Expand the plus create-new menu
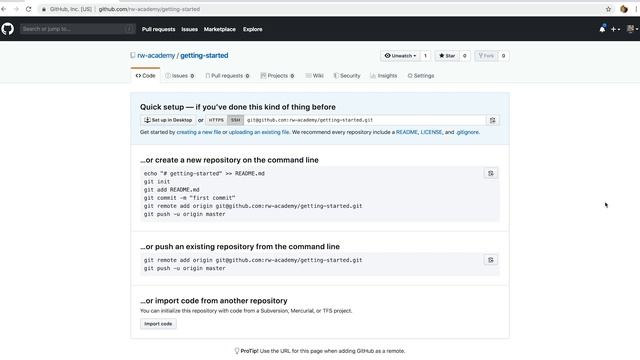 pos(615,29)
